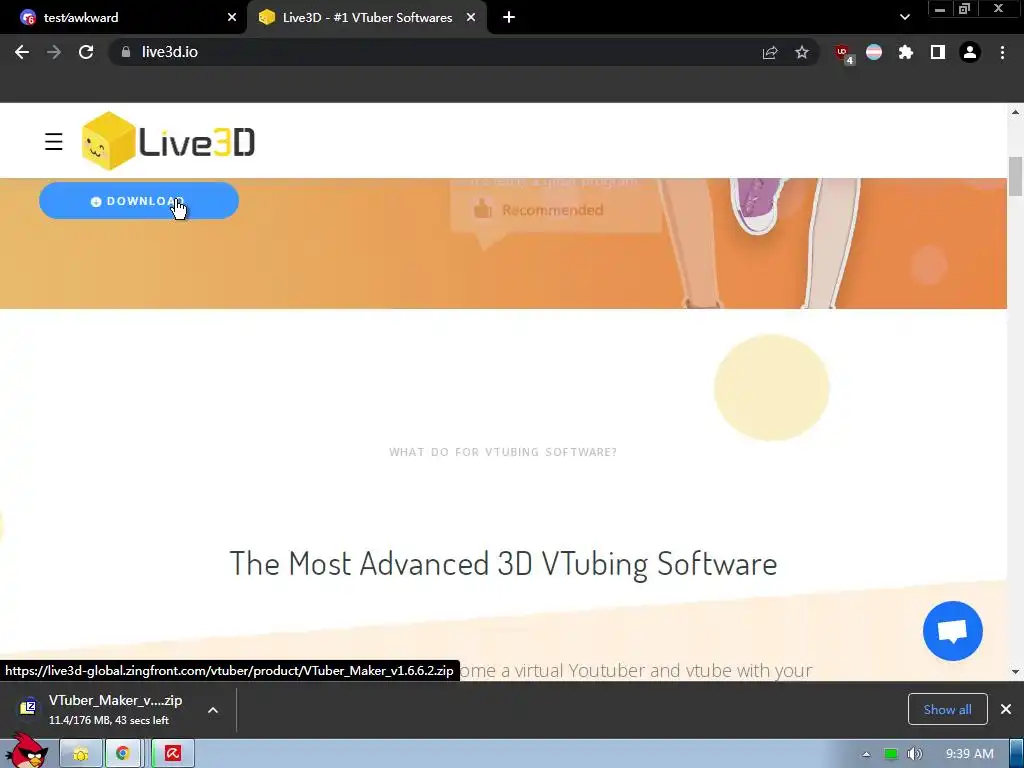Open the Start menu bird icon
1024x768 pixels.
[x=27, y=752]
